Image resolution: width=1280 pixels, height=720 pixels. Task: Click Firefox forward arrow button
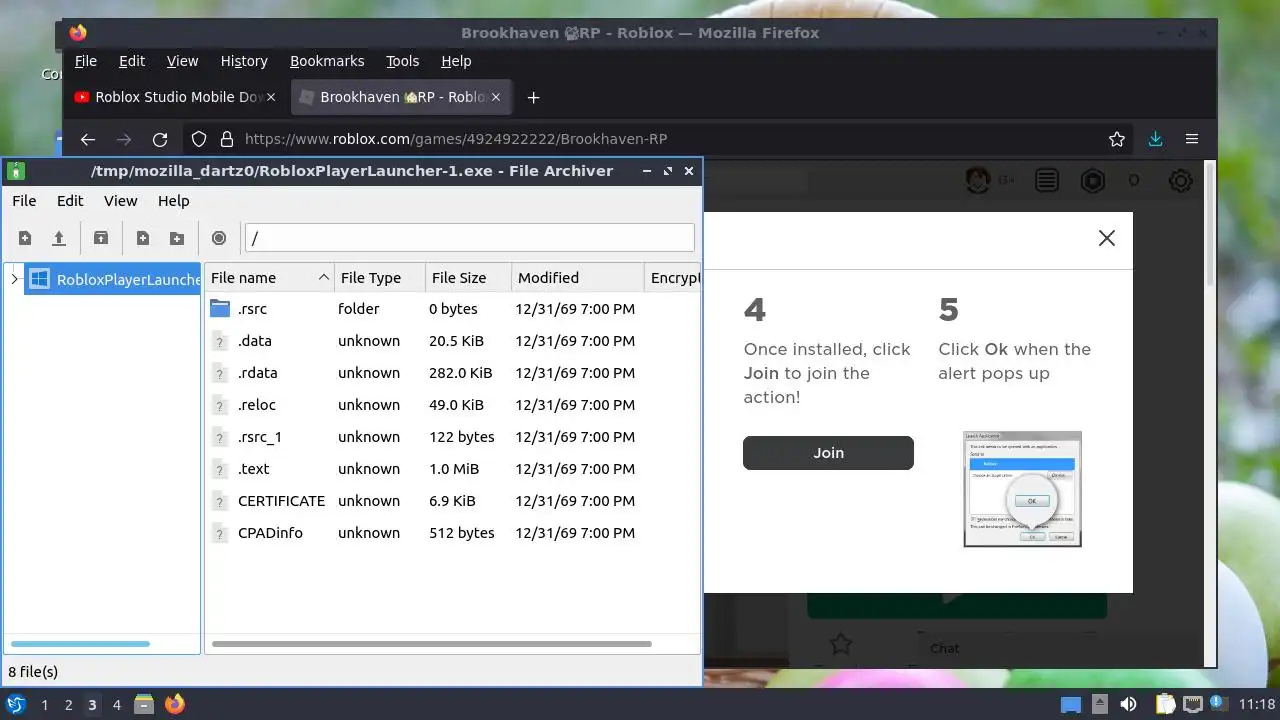click(124, 139)
